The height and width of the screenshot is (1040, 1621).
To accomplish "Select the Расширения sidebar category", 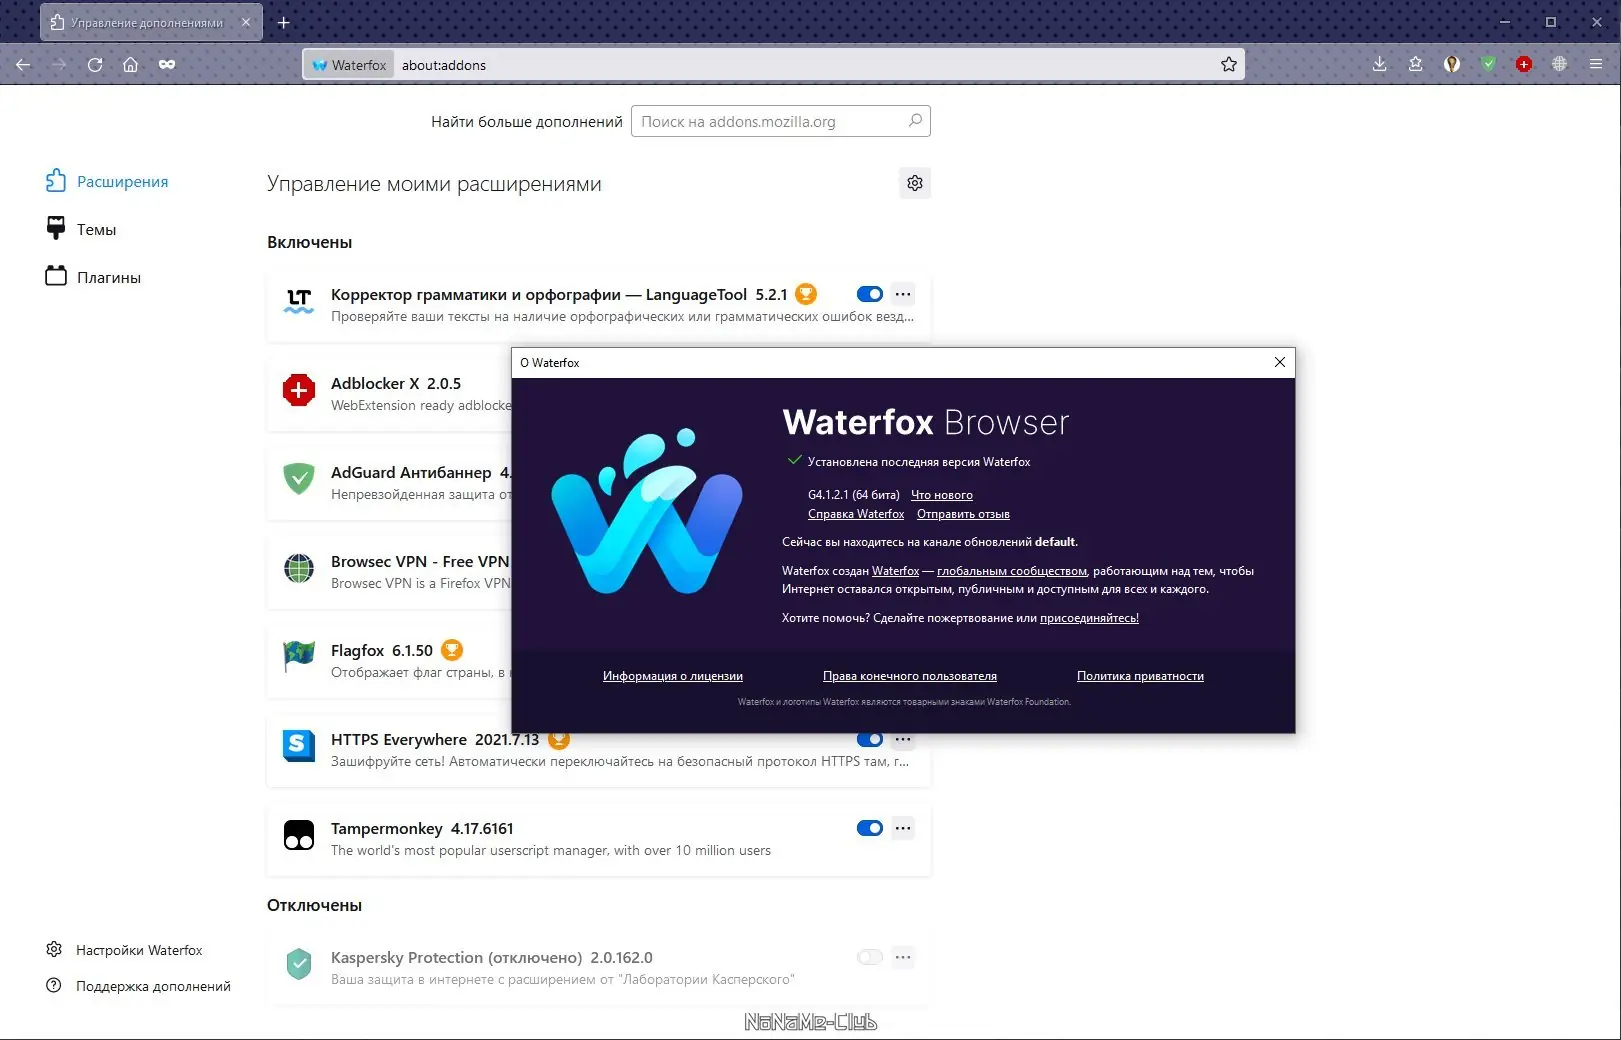I will click(x=107, y=181).
